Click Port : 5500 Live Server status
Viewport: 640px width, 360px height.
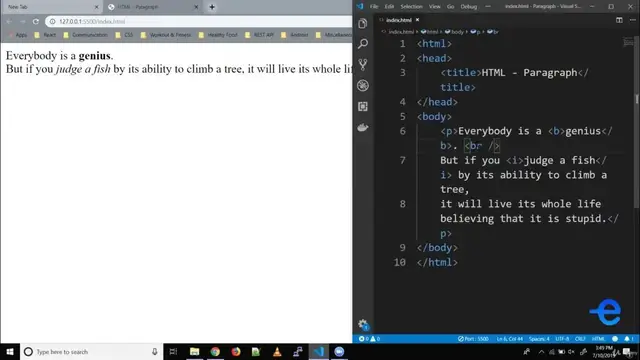473,339
